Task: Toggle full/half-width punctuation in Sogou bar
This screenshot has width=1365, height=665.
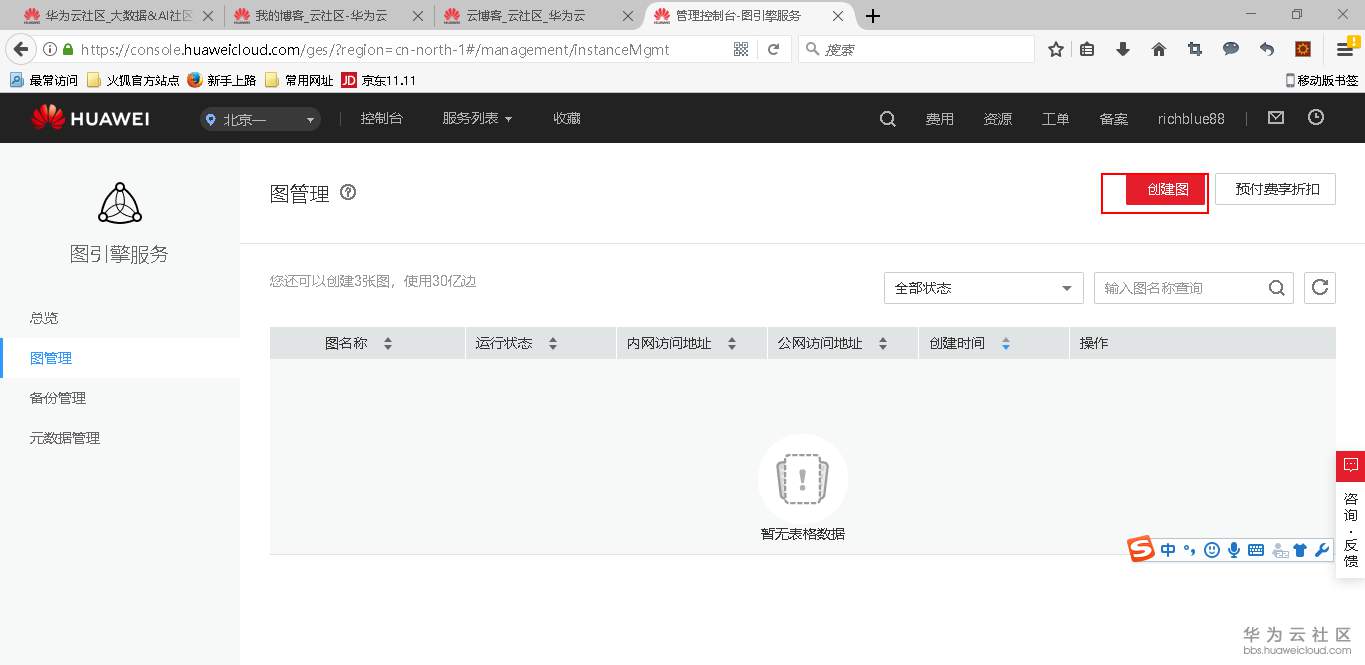Action: pyautogui.click(x=1189, y=550)
